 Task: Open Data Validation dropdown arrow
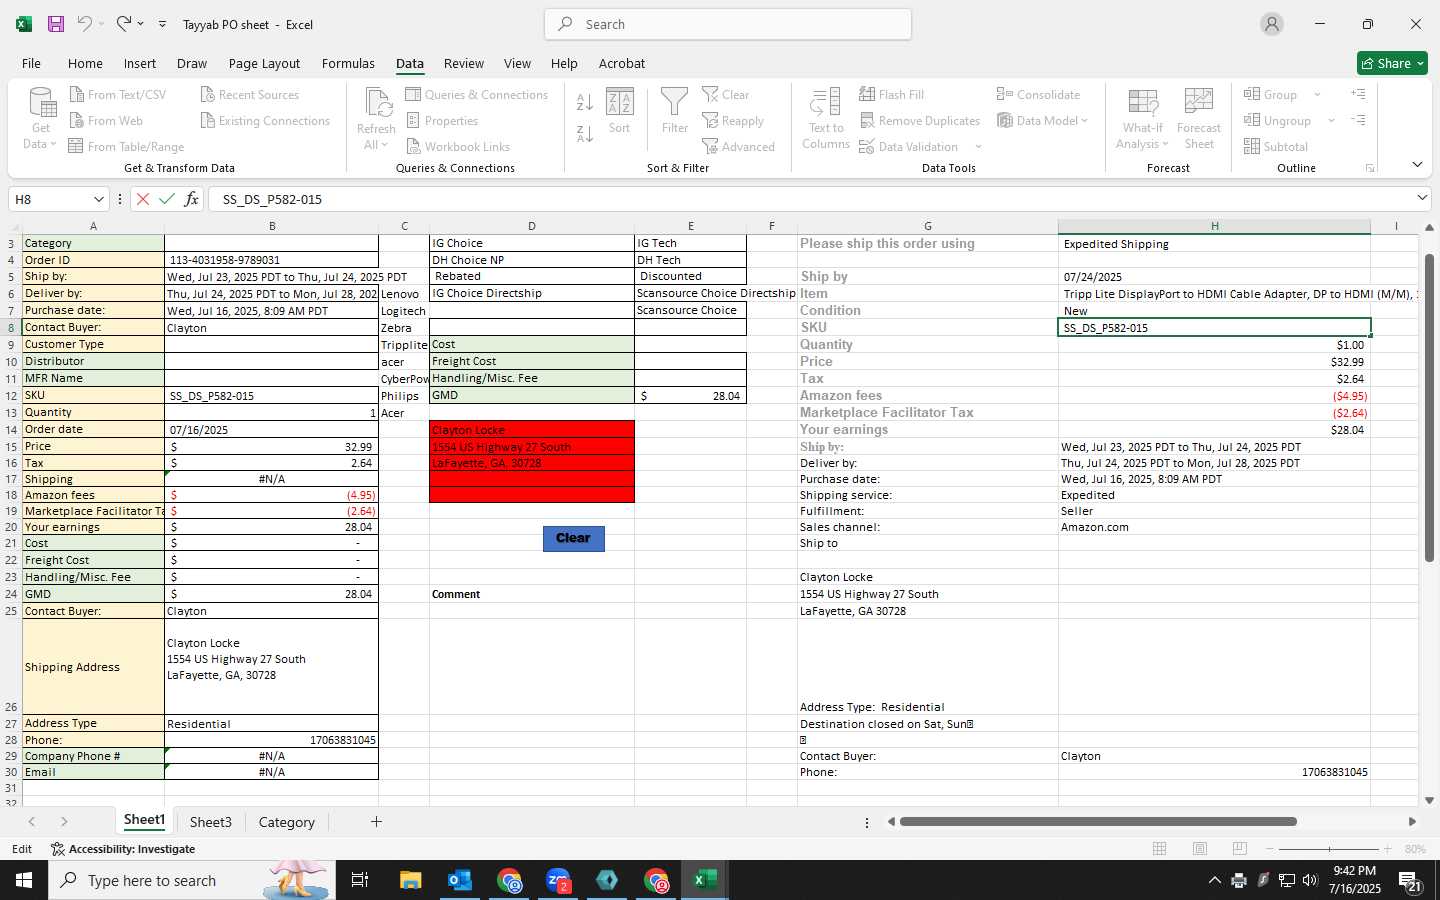coord(978,147)
